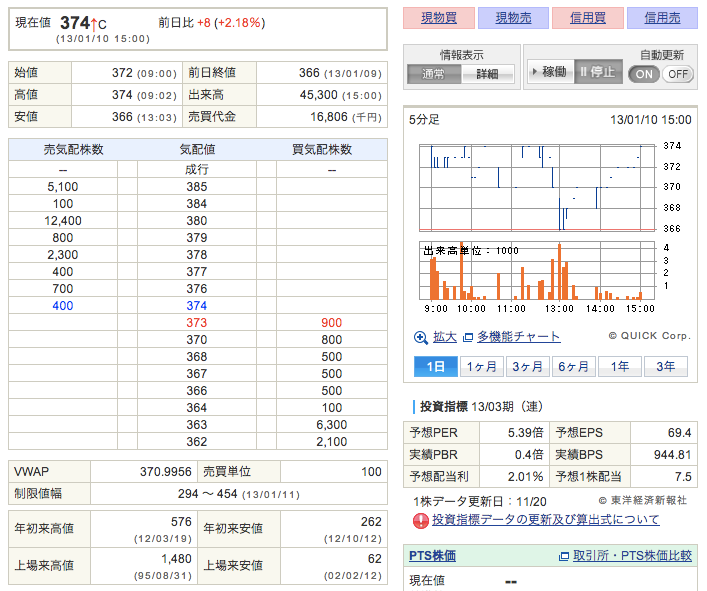
Task: Open the 信用買 margin buy order
Action: coord(588,18)
